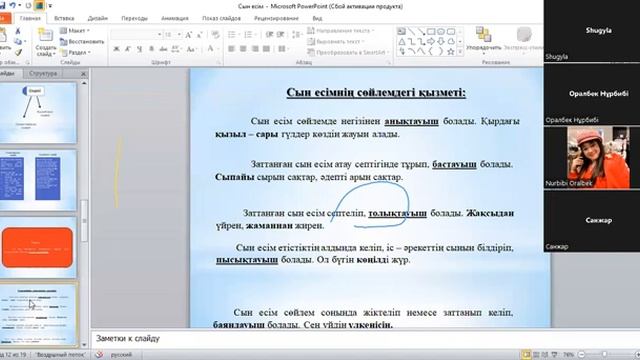640x360 pixels.
Task: Select the triangle shape in gallery
Action: (402, 42)
